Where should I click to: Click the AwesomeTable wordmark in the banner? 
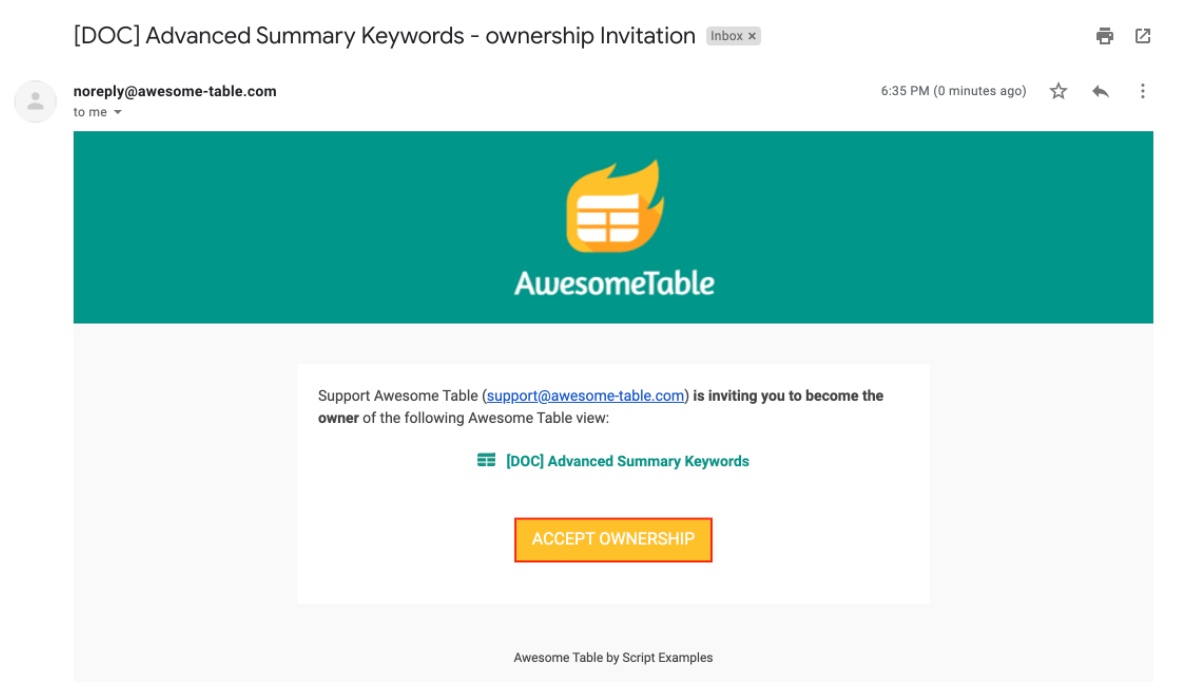click(614, 283)
